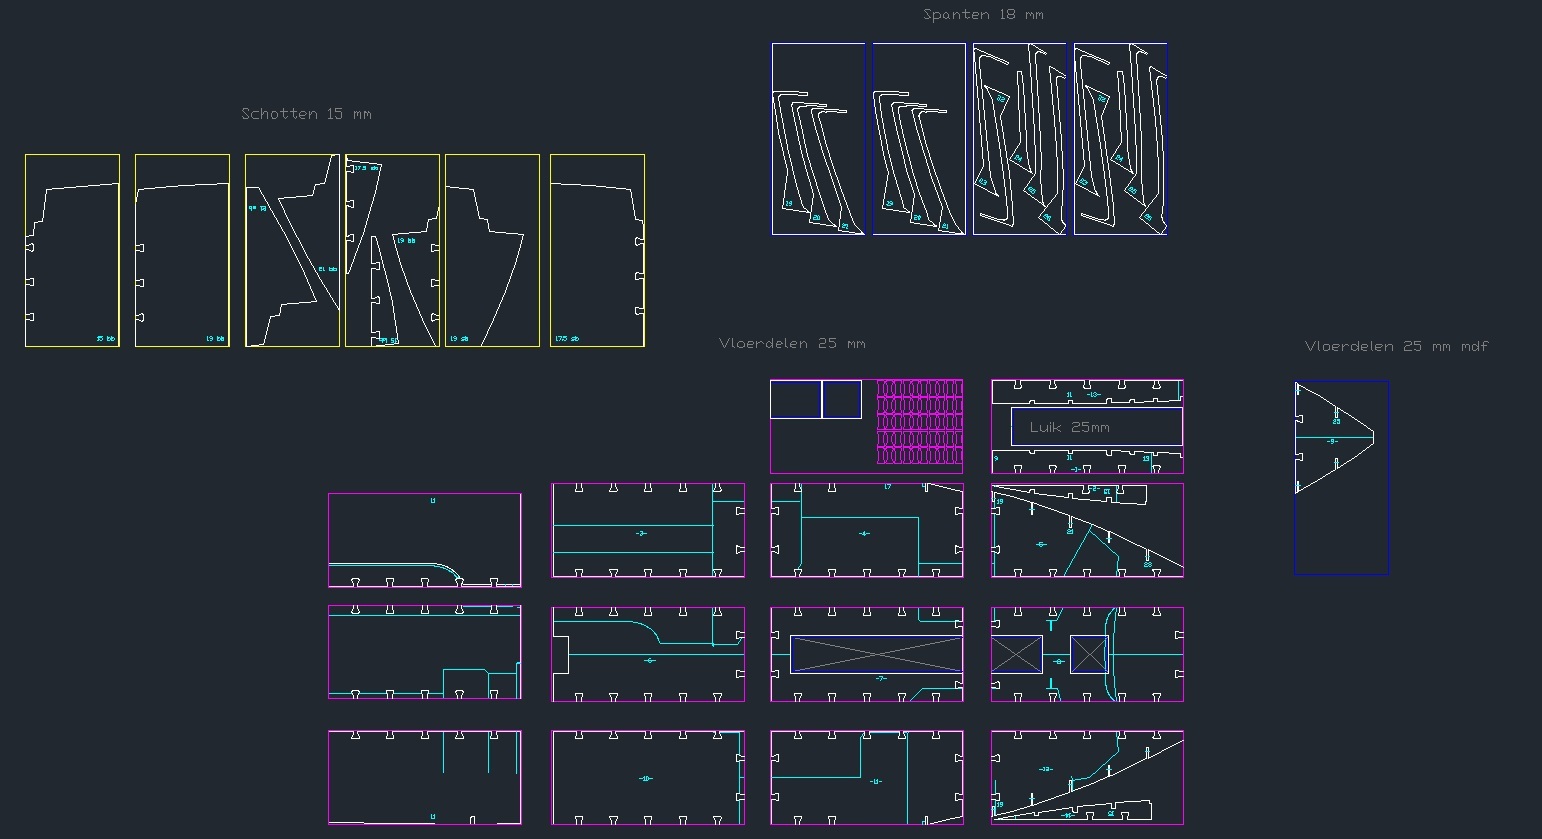Click the 'Vloerdelen 25 mm' heading left of mdf
Image resolution: width=1542 pixels, height=839 pixels.
tap(792, 343)
